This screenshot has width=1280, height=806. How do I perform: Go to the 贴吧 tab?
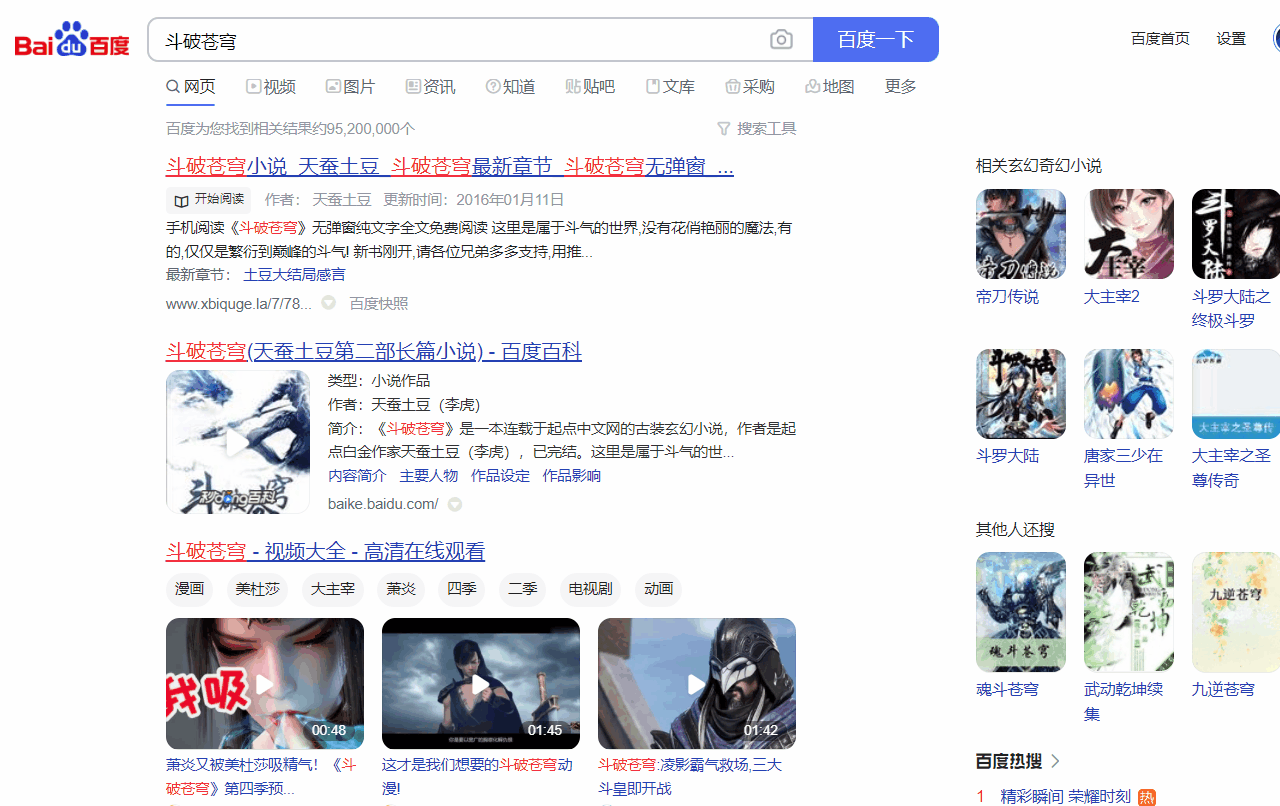[590, 87]
